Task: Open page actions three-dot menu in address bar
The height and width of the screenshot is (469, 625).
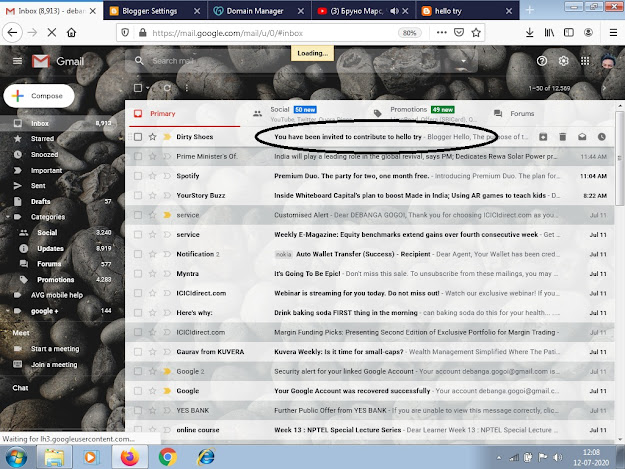Action: (442, 33)
